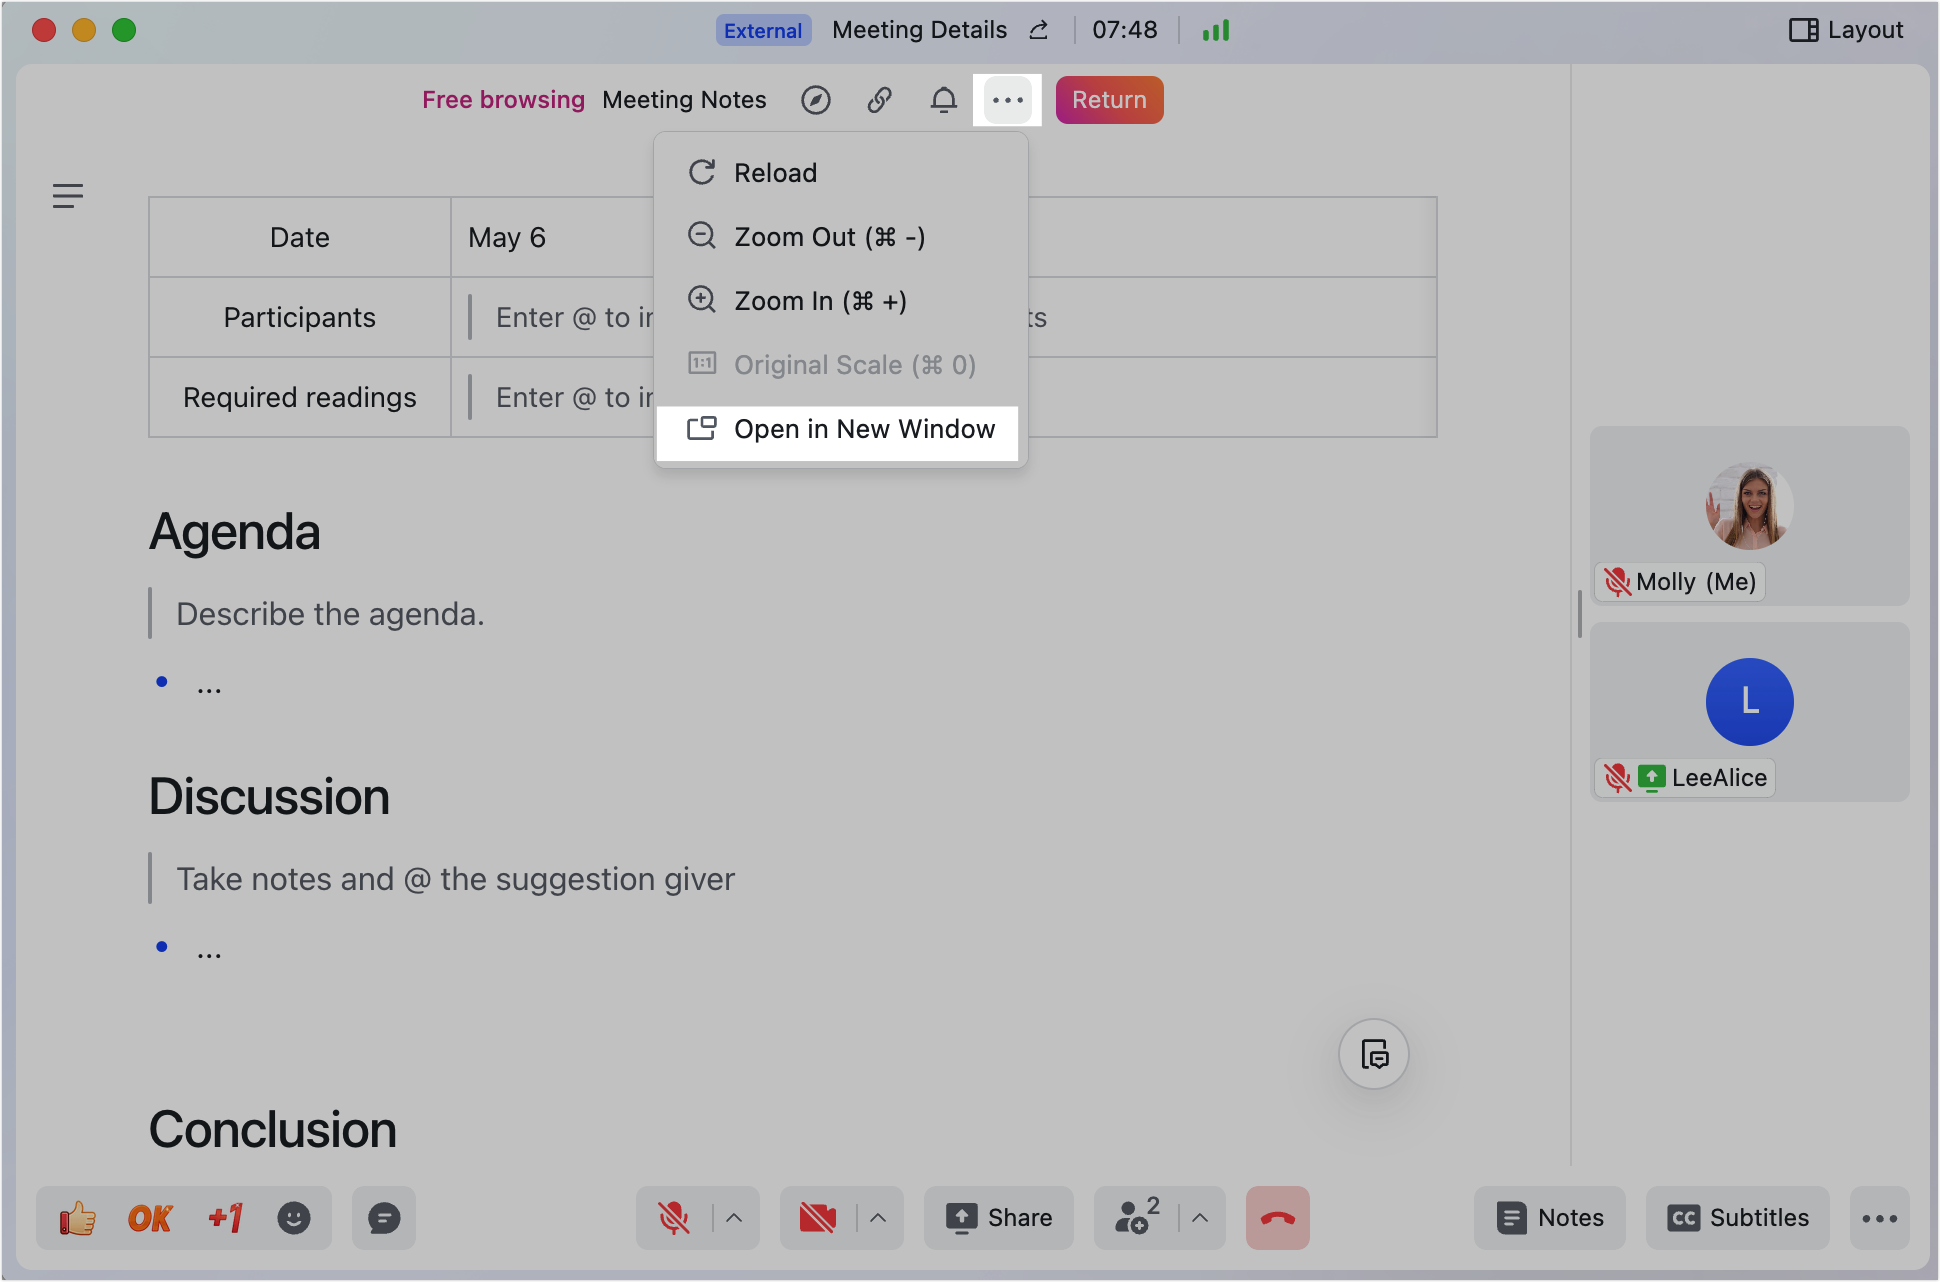Click the Share screen button
This screenshot has height=1282, width=1940.
click(x=999, y=1218)
